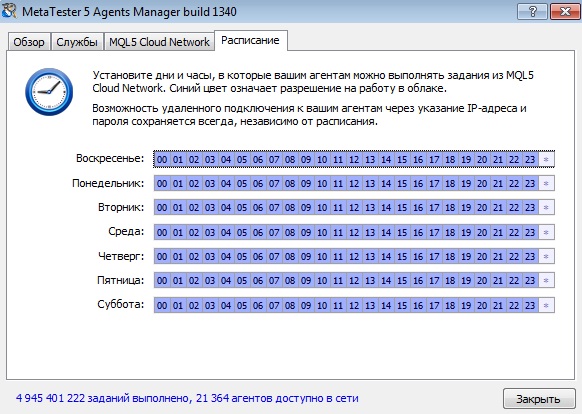The height and width of the screenshot is (414, 582).
Task: Toggle all hours asterisk for Вторник
Action: tap(546, 208)
